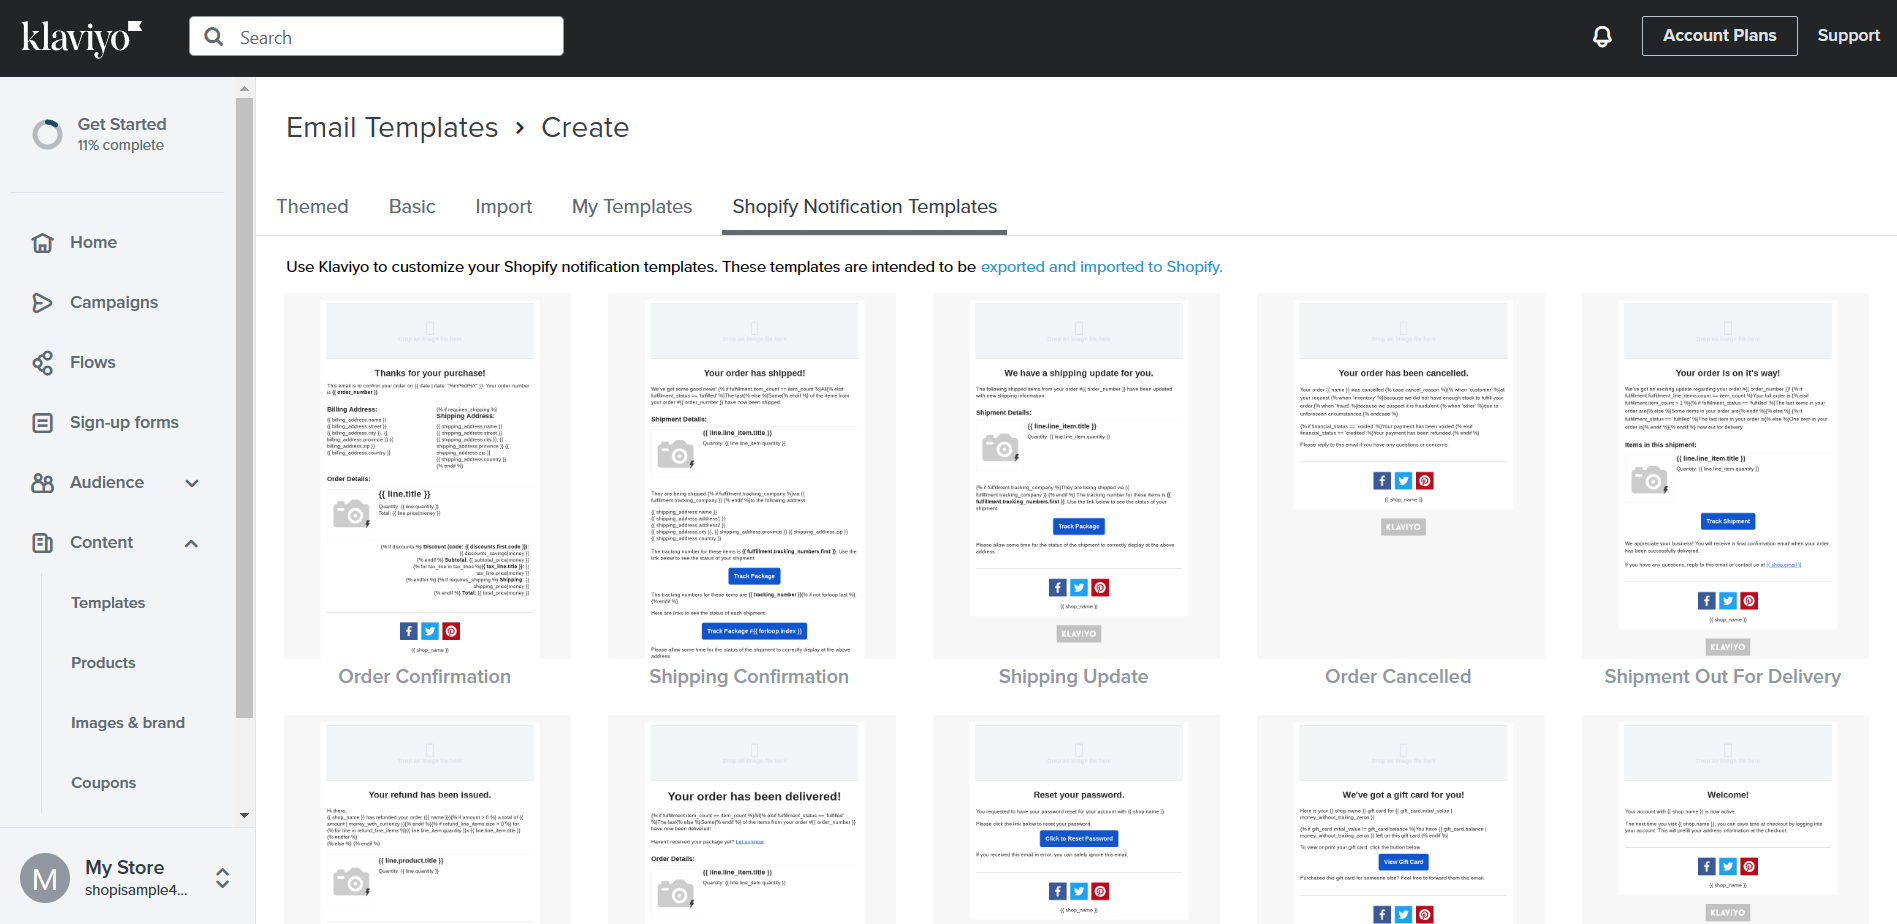Click View Gift Card button in template
The height and width of the screenshot is (924, 1897).
click(x=1403, y=862)
